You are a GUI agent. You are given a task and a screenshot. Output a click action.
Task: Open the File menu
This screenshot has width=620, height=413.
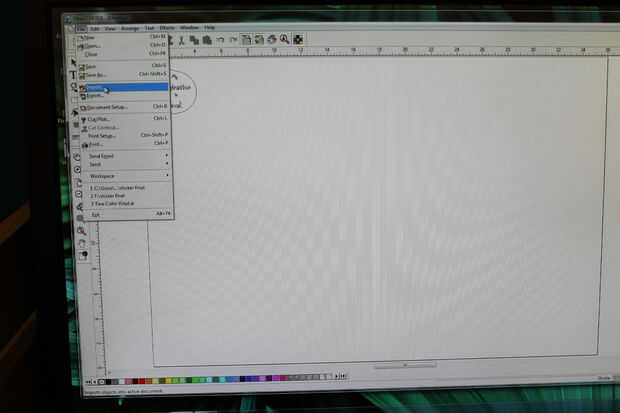tap(81, 29)
